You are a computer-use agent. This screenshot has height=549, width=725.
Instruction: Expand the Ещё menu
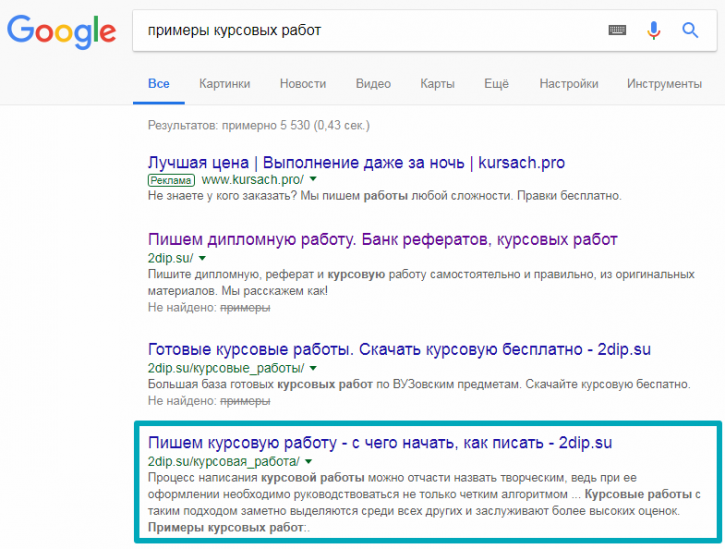(x=496, y=84)
